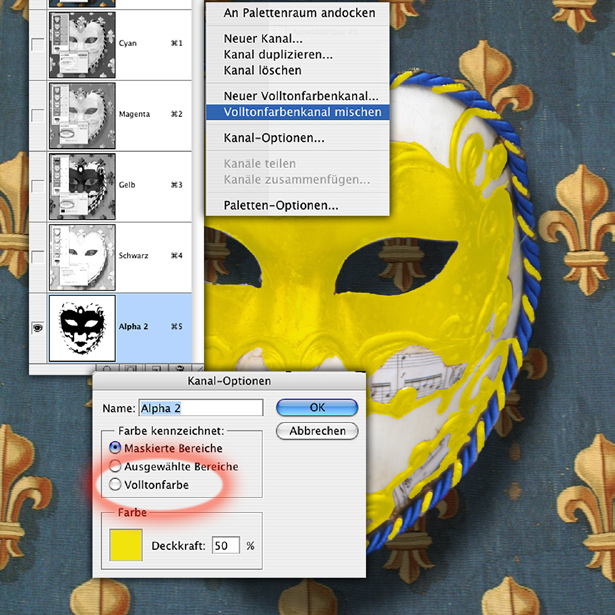
Task: Select Kanal duplizieren... menu item
Action: (x=278, y=55)
